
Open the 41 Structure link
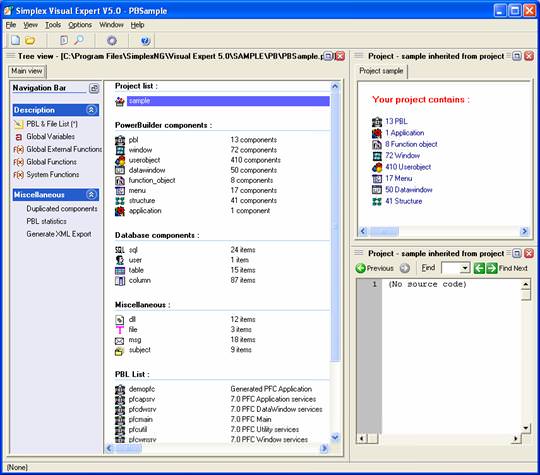coord(404,201)
